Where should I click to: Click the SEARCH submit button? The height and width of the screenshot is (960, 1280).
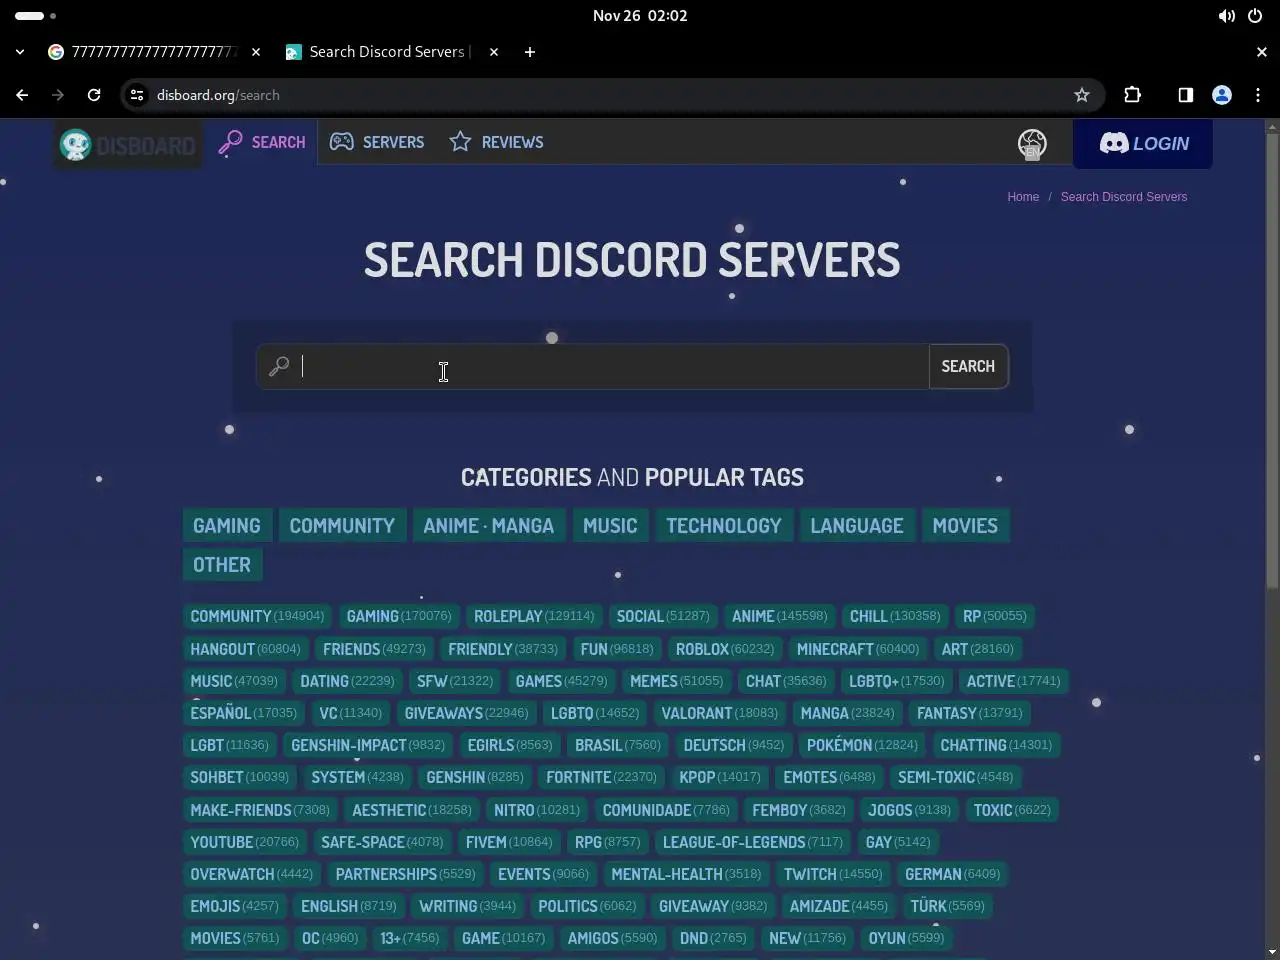tap(968, 366)
